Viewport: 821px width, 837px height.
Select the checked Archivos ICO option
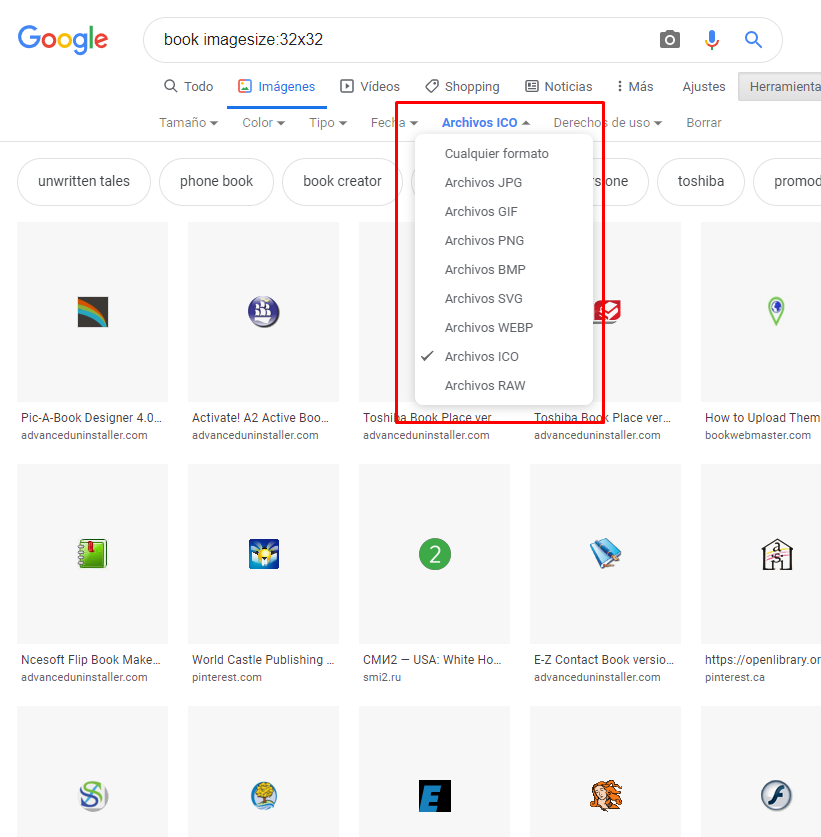503,357
